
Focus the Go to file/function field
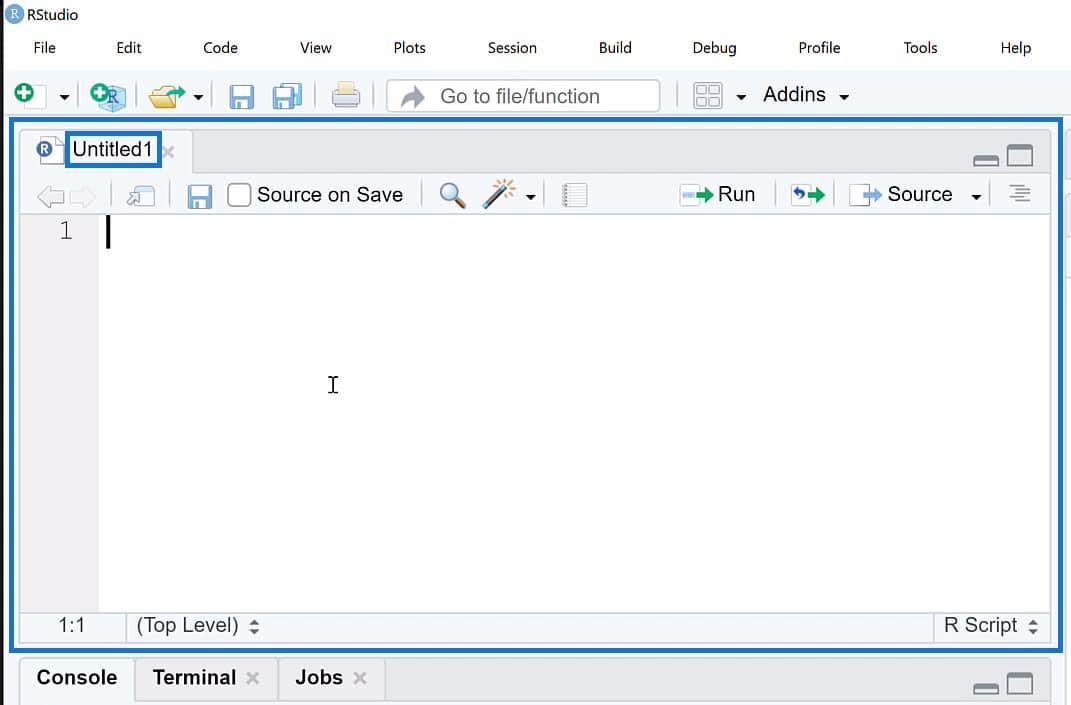523,96
